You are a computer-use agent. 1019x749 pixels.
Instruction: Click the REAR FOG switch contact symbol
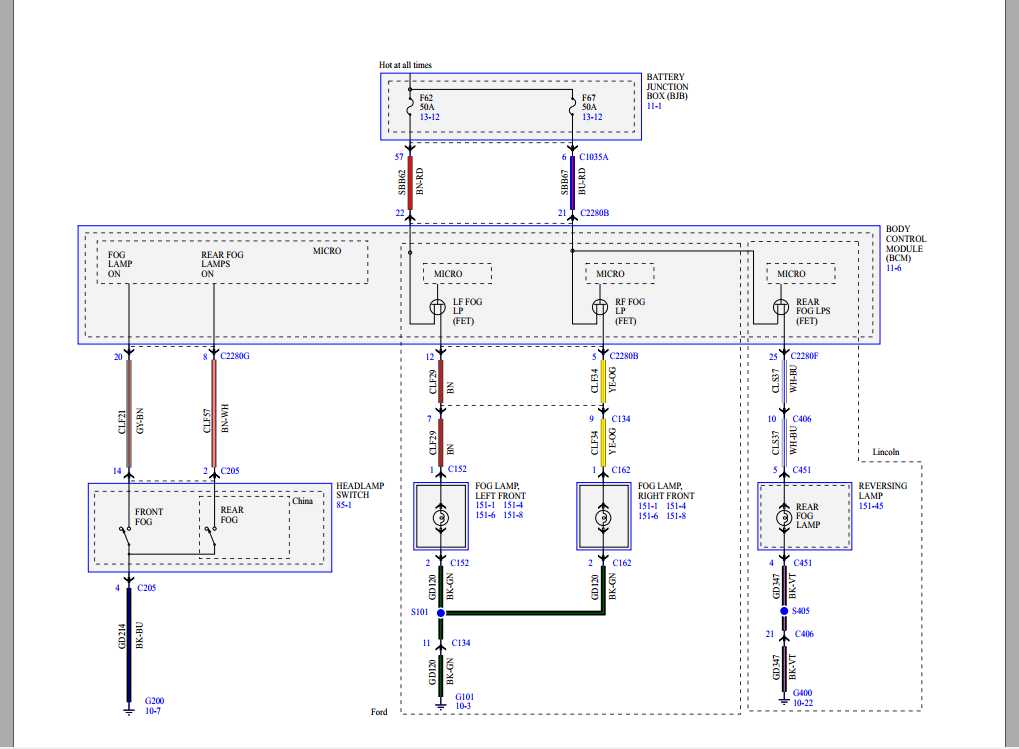(x=211, y=537)
